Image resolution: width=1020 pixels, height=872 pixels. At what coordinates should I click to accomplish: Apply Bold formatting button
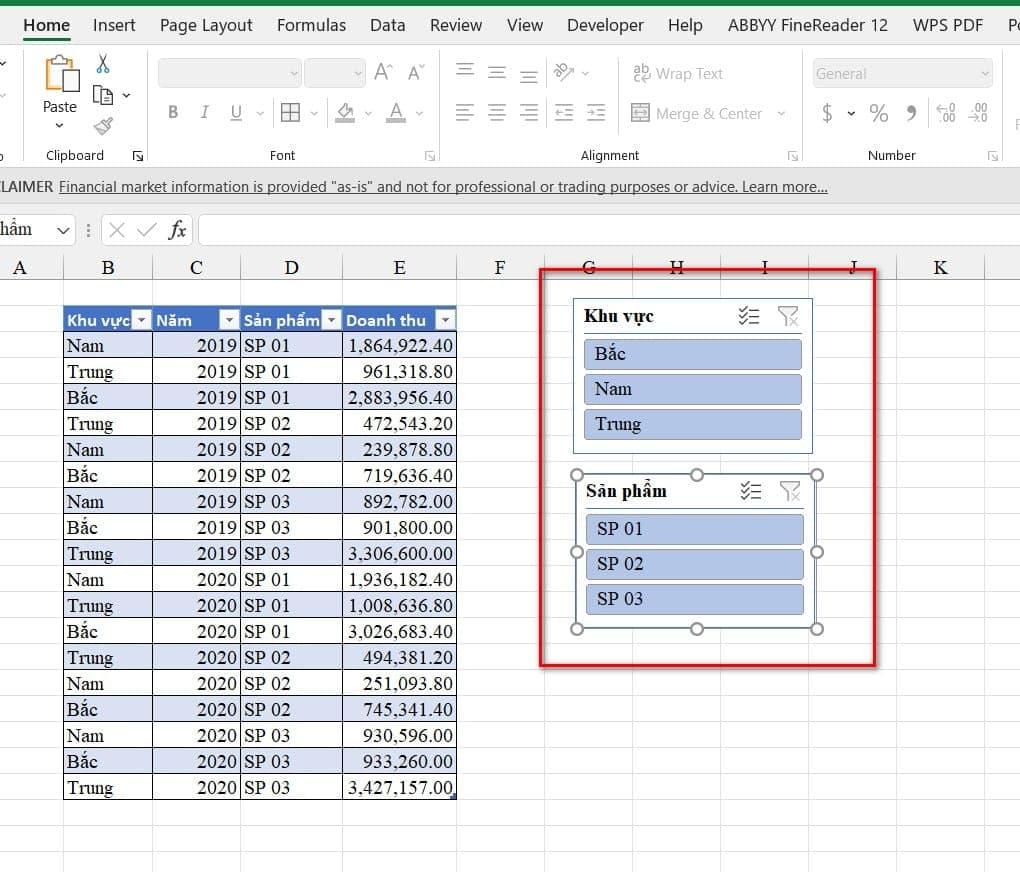[x=173, y=113]
